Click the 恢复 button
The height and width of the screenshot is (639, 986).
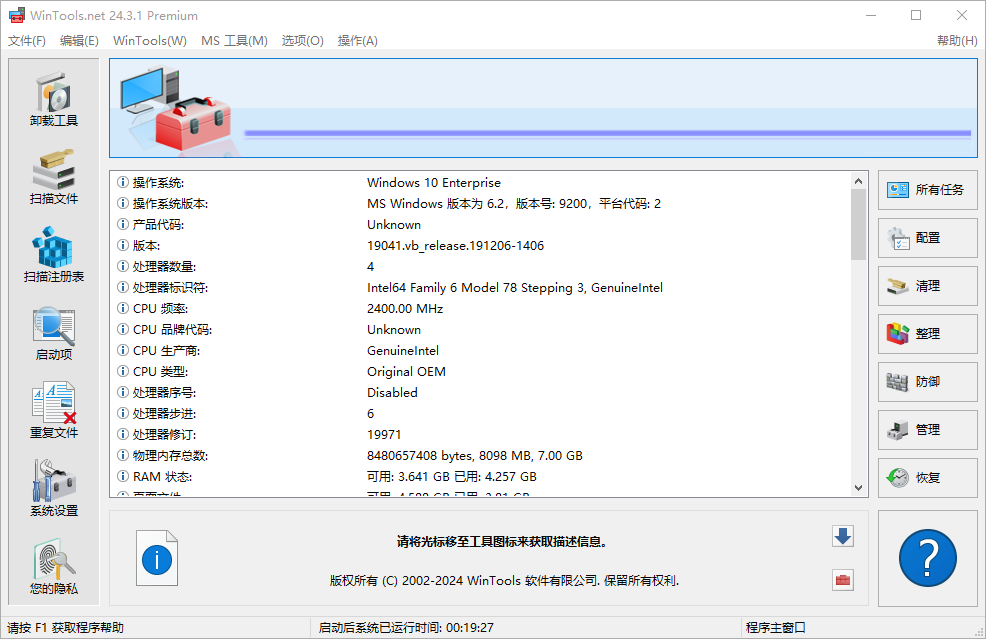click(x=928, y=478)
